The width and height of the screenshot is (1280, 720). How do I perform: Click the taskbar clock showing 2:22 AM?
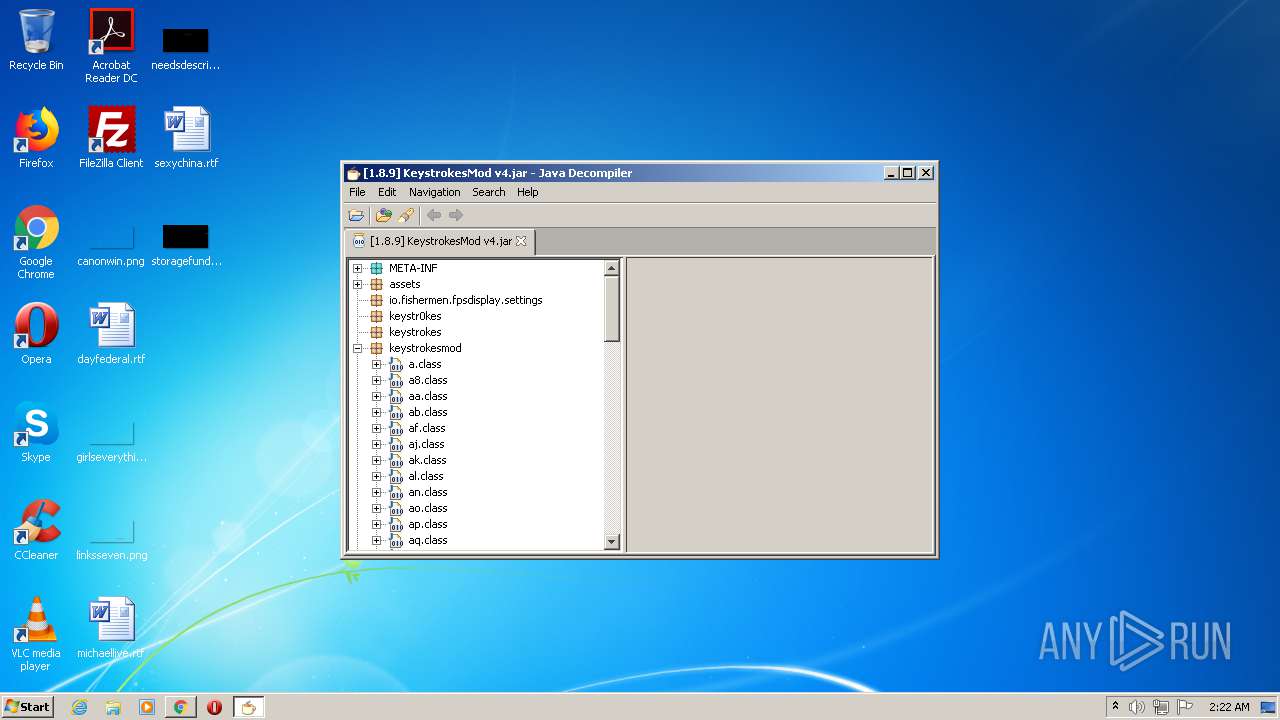[1229, 707]
